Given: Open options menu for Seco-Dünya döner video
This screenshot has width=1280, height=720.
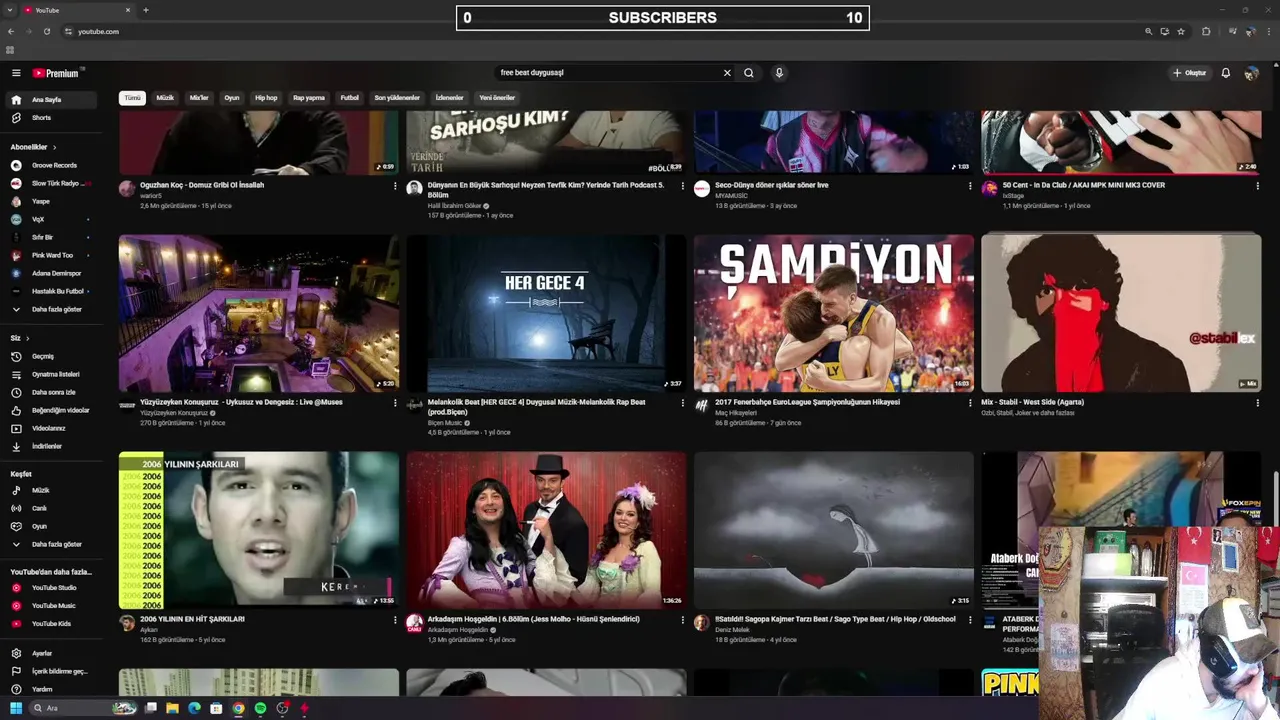Looking at the screenshot, I should [970, 186].
